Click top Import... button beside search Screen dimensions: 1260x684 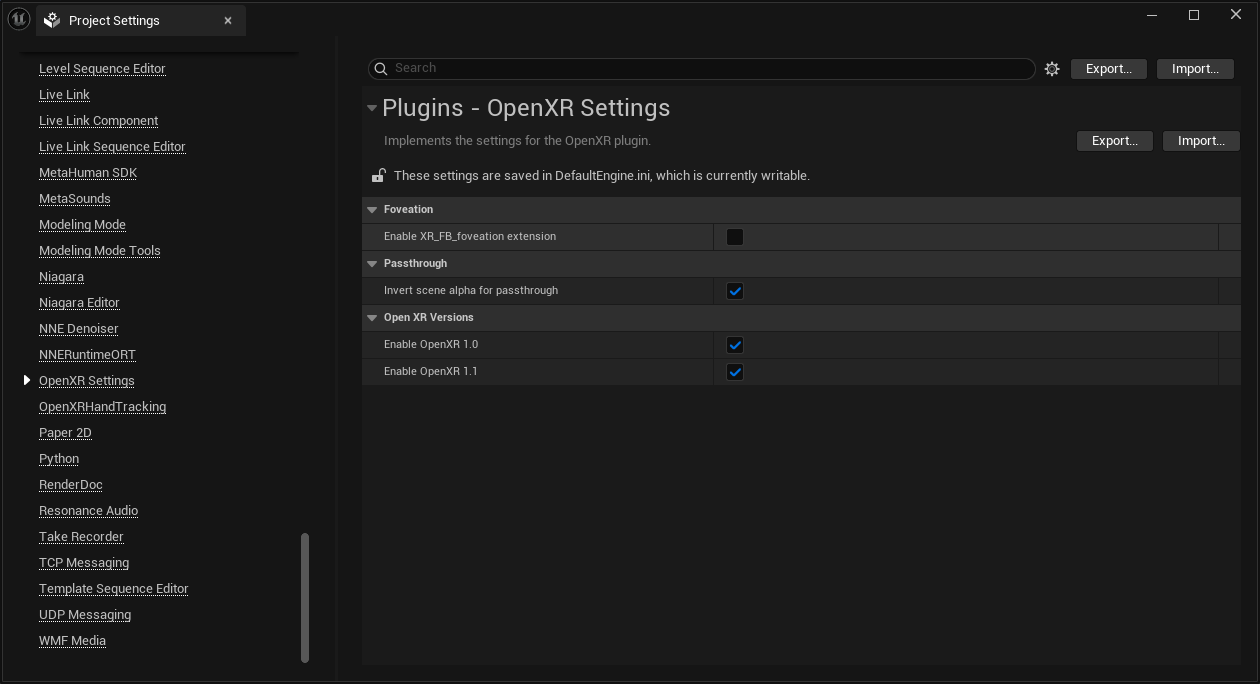(x=1195, y=69)
